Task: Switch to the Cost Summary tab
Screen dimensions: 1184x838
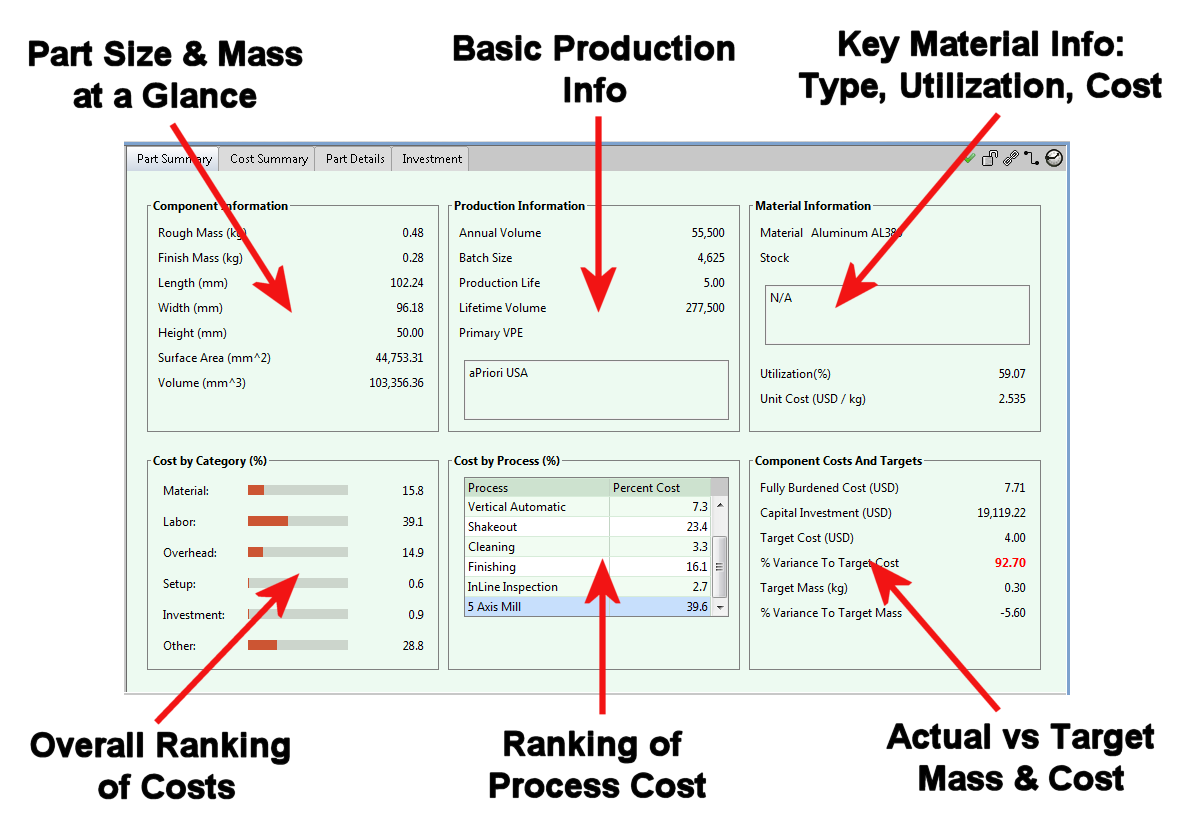Action: point(268,159)
